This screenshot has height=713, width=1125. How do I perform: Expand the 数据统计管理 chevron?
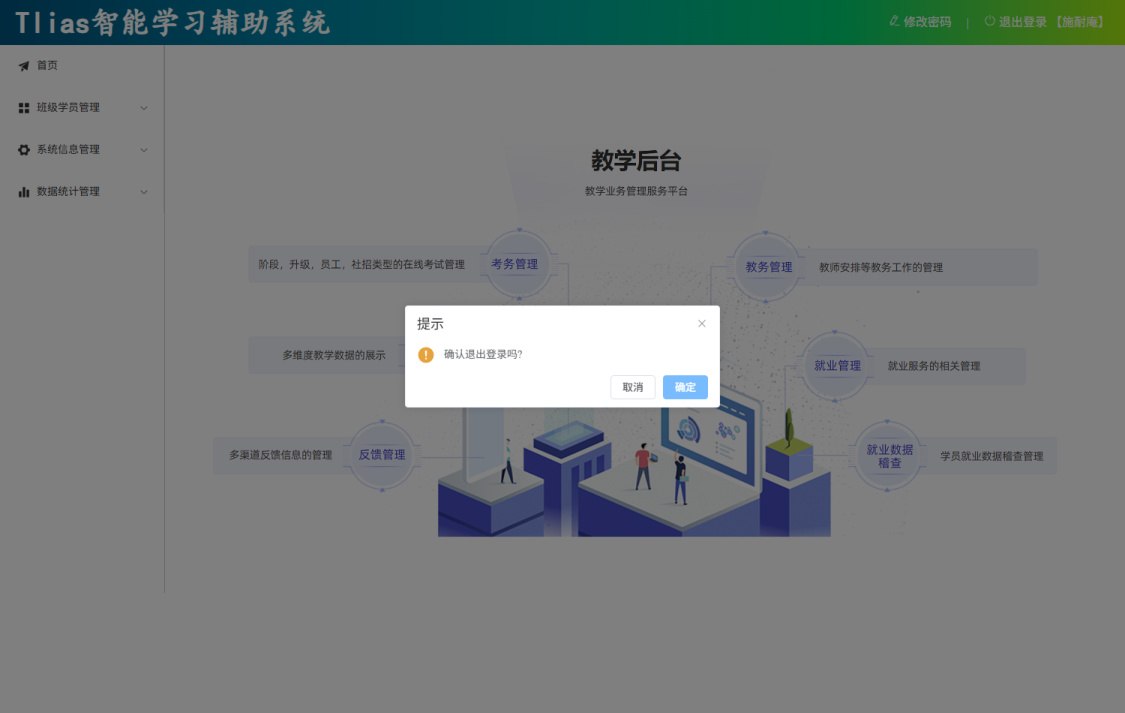143,192
